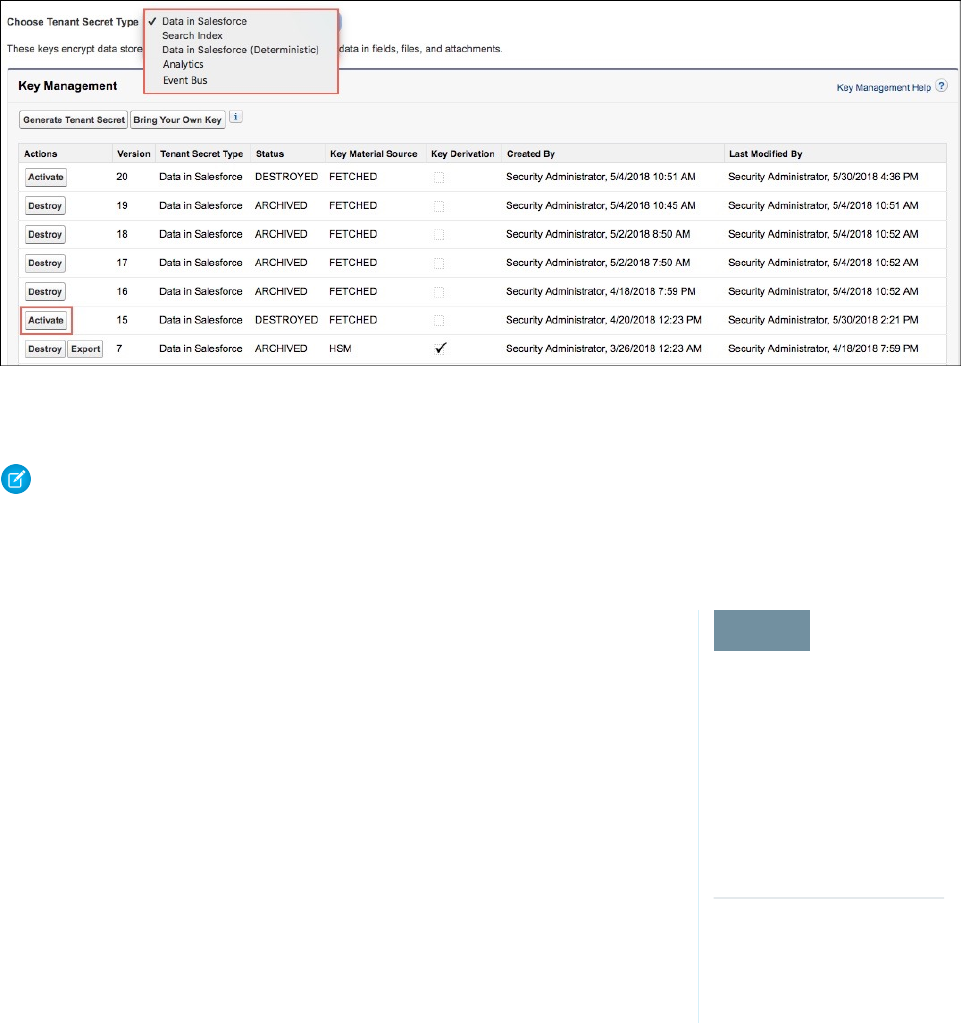Select Data in Salesforce dropdown option

[204, 21]
